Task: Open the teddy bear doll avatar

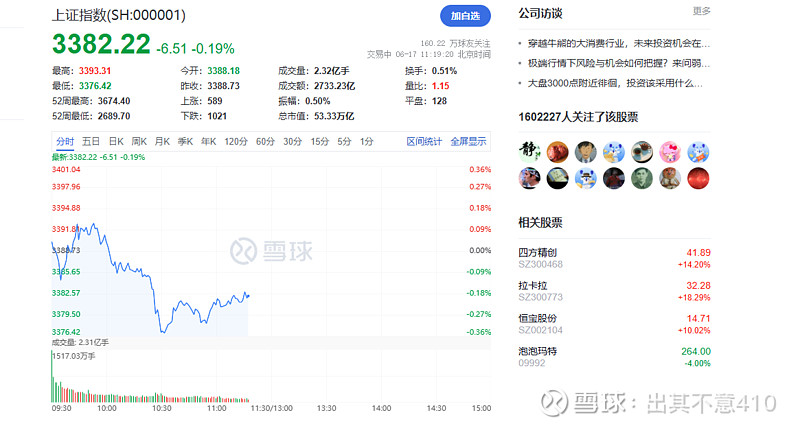Action: click(670, 179)
